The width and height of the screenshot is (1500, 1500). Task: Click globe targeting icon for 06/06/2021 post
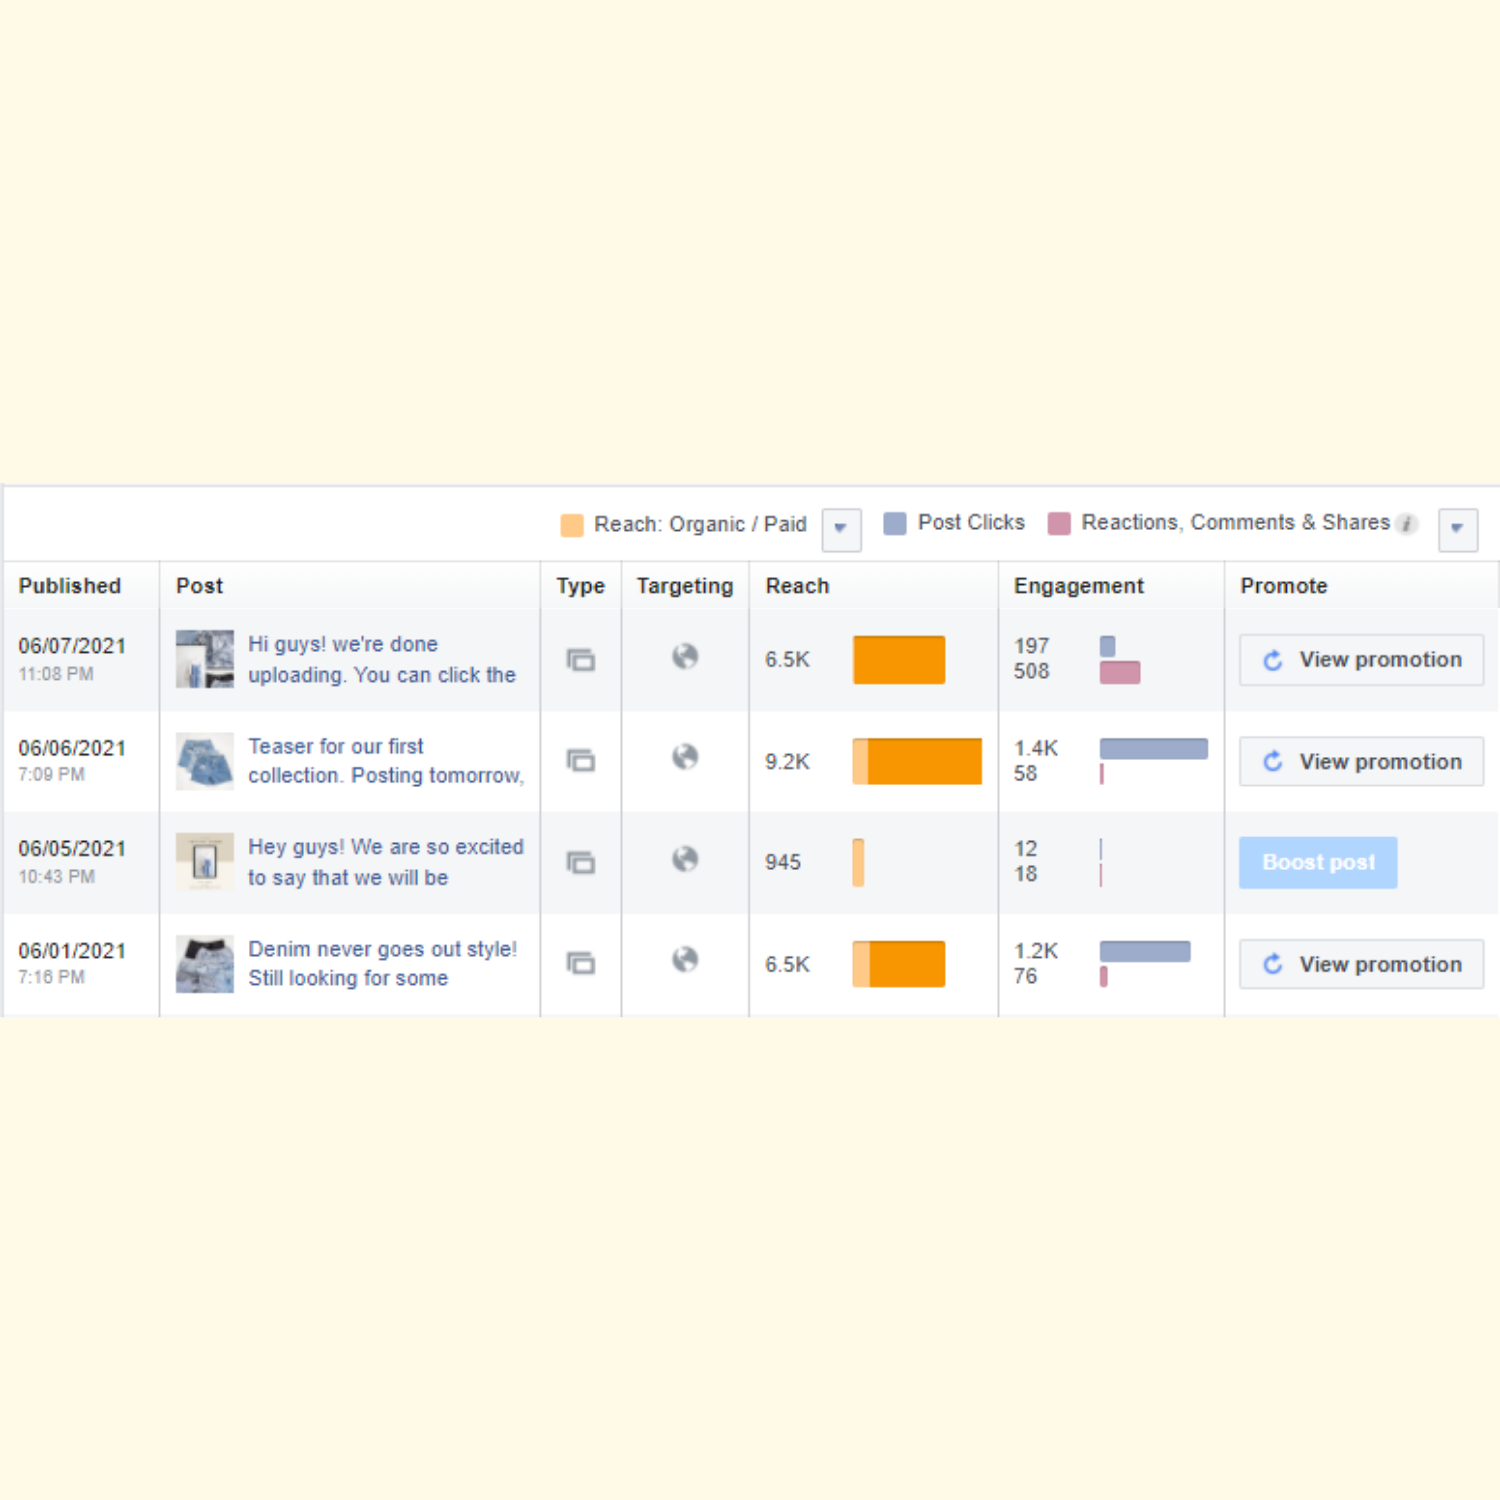tap(685, 757)
